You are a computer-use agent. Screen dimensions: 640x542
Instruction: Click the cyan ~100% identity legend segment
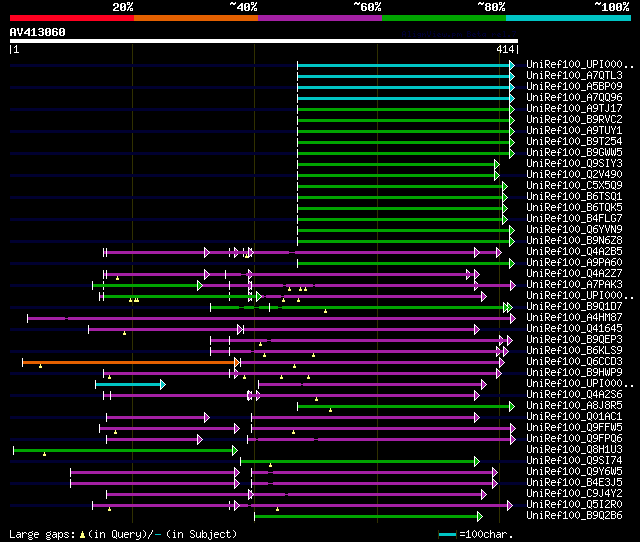[569, 18]
